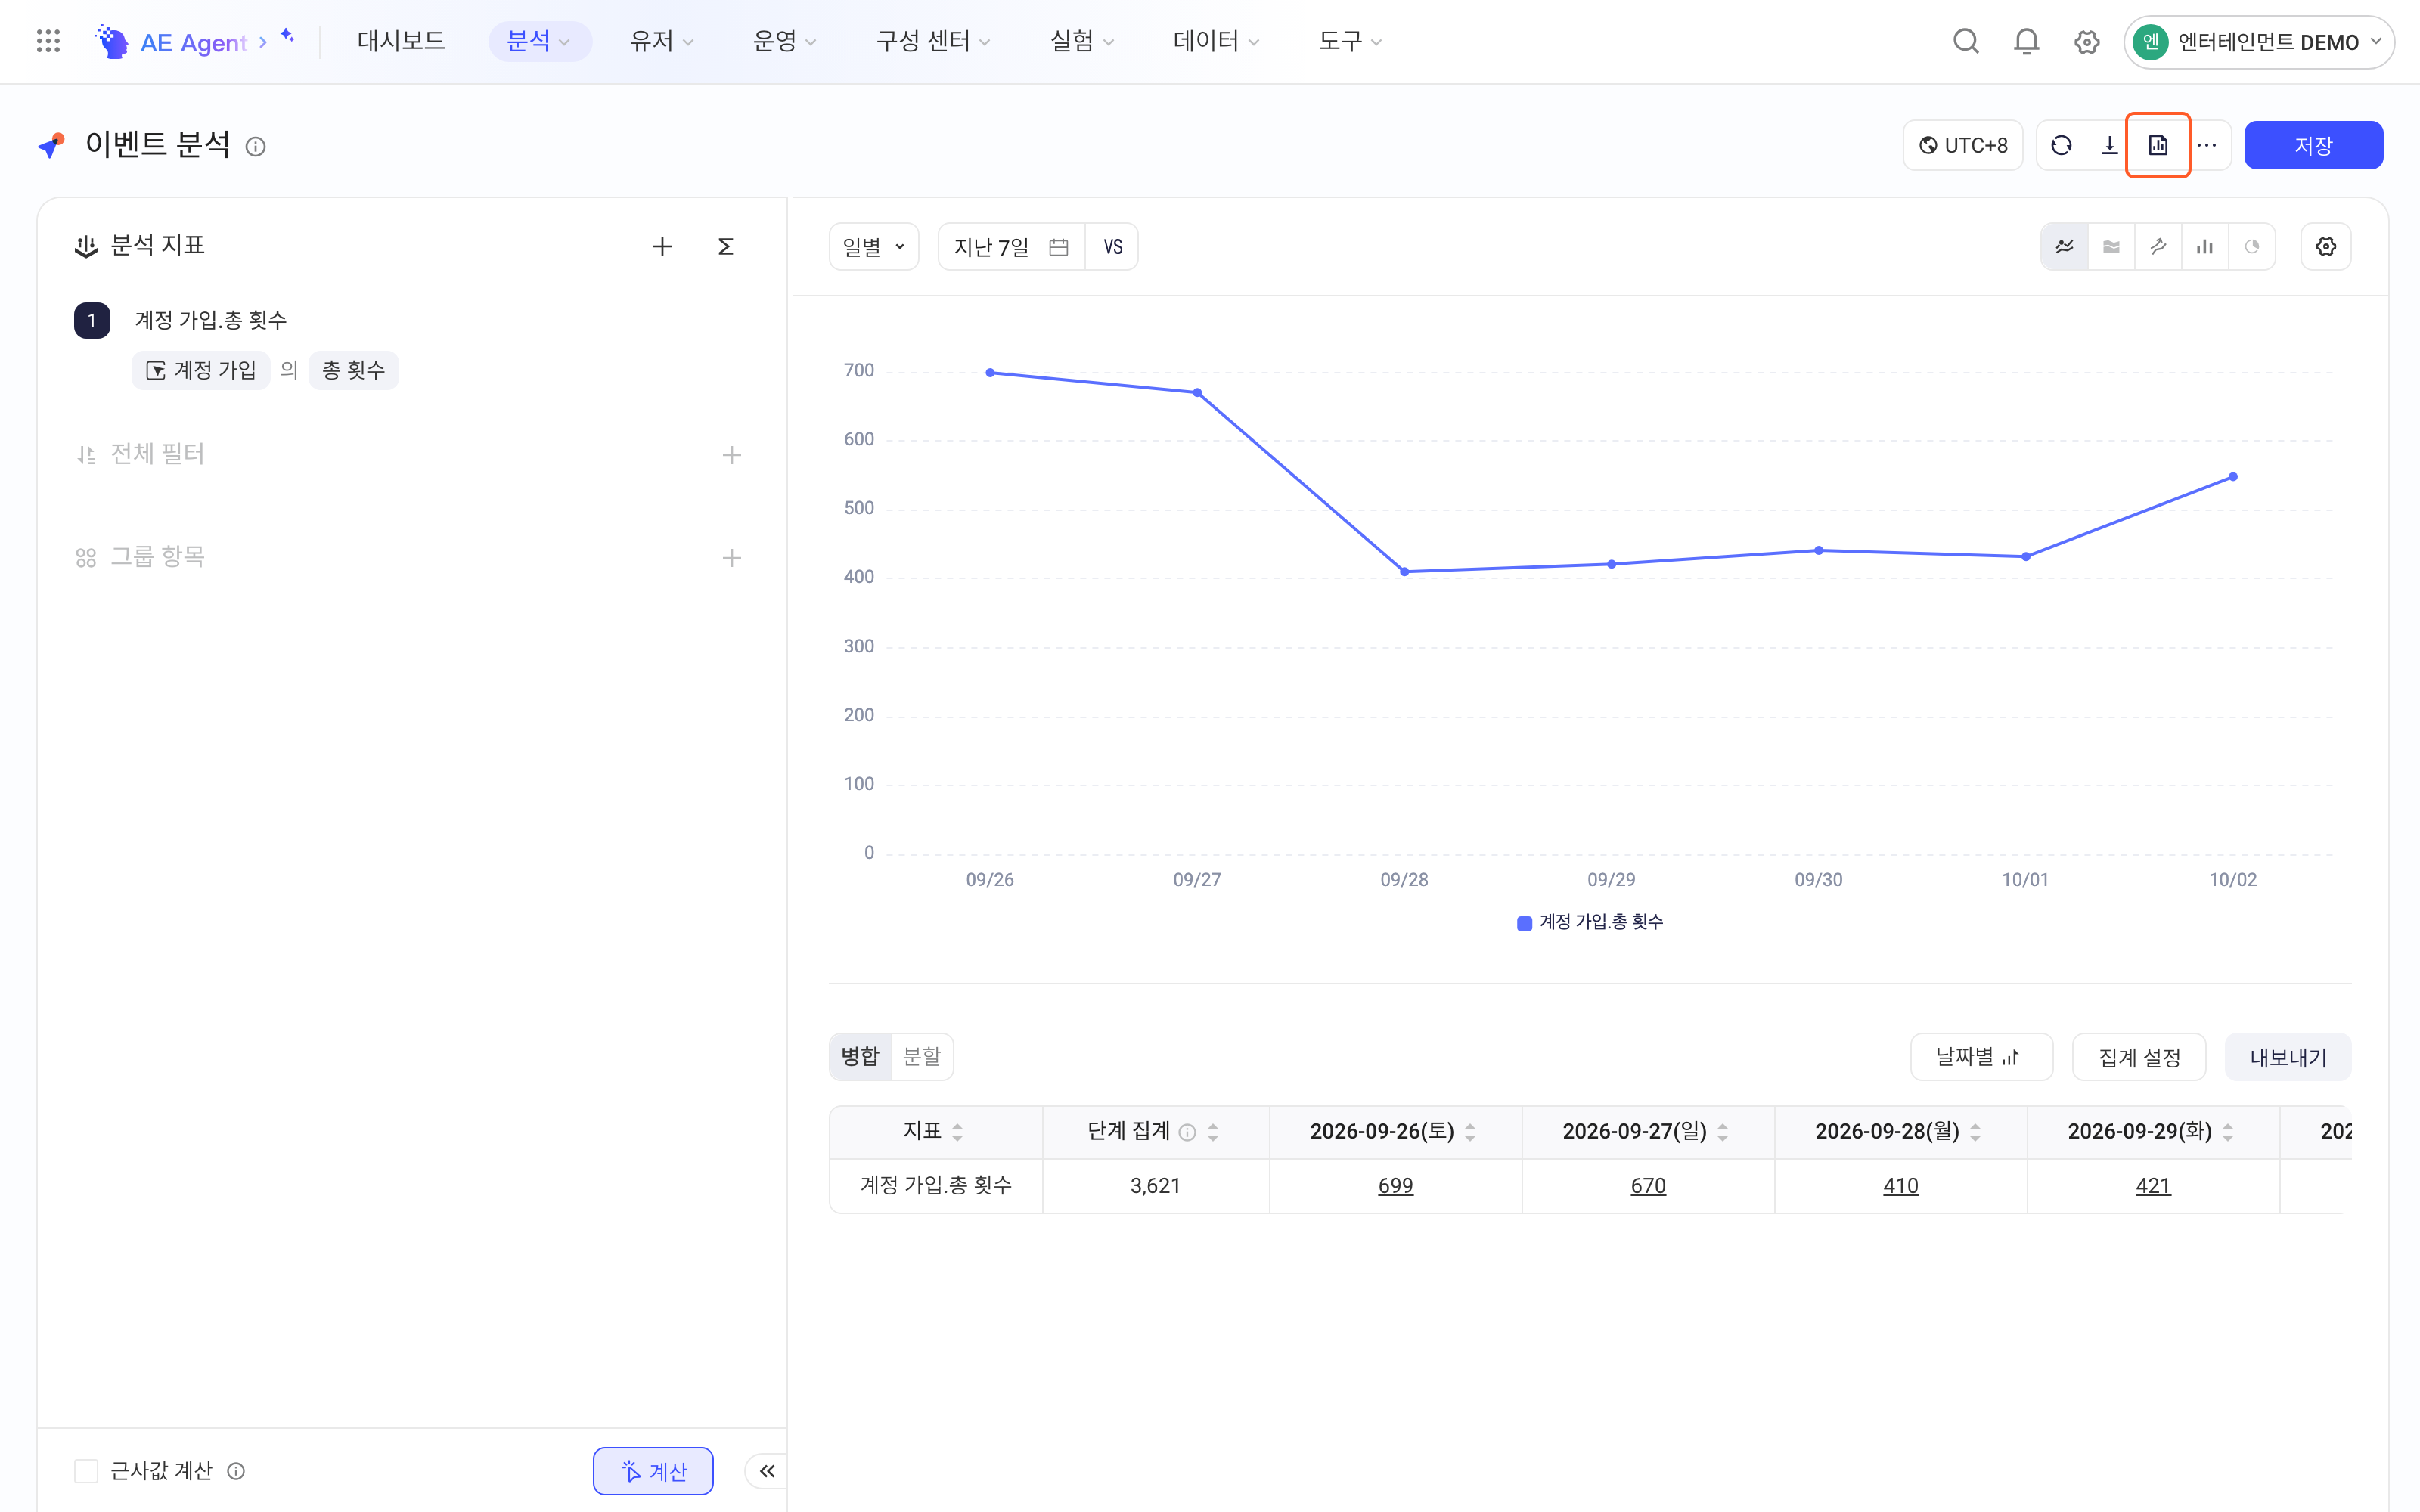Click the report chart icon beside download
Image resolution: width=2420 pixels, height=1512 pixels.
(2158, 145)
